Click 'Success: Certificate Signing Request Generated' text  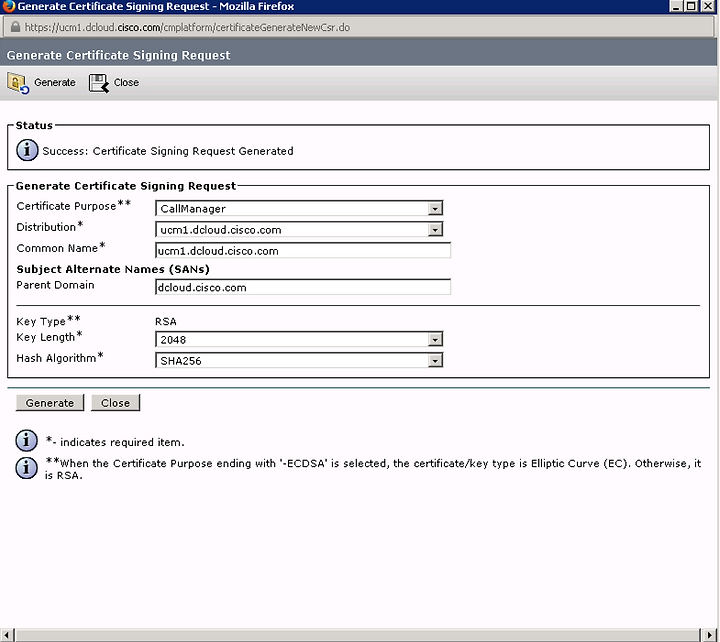(168, 151)
